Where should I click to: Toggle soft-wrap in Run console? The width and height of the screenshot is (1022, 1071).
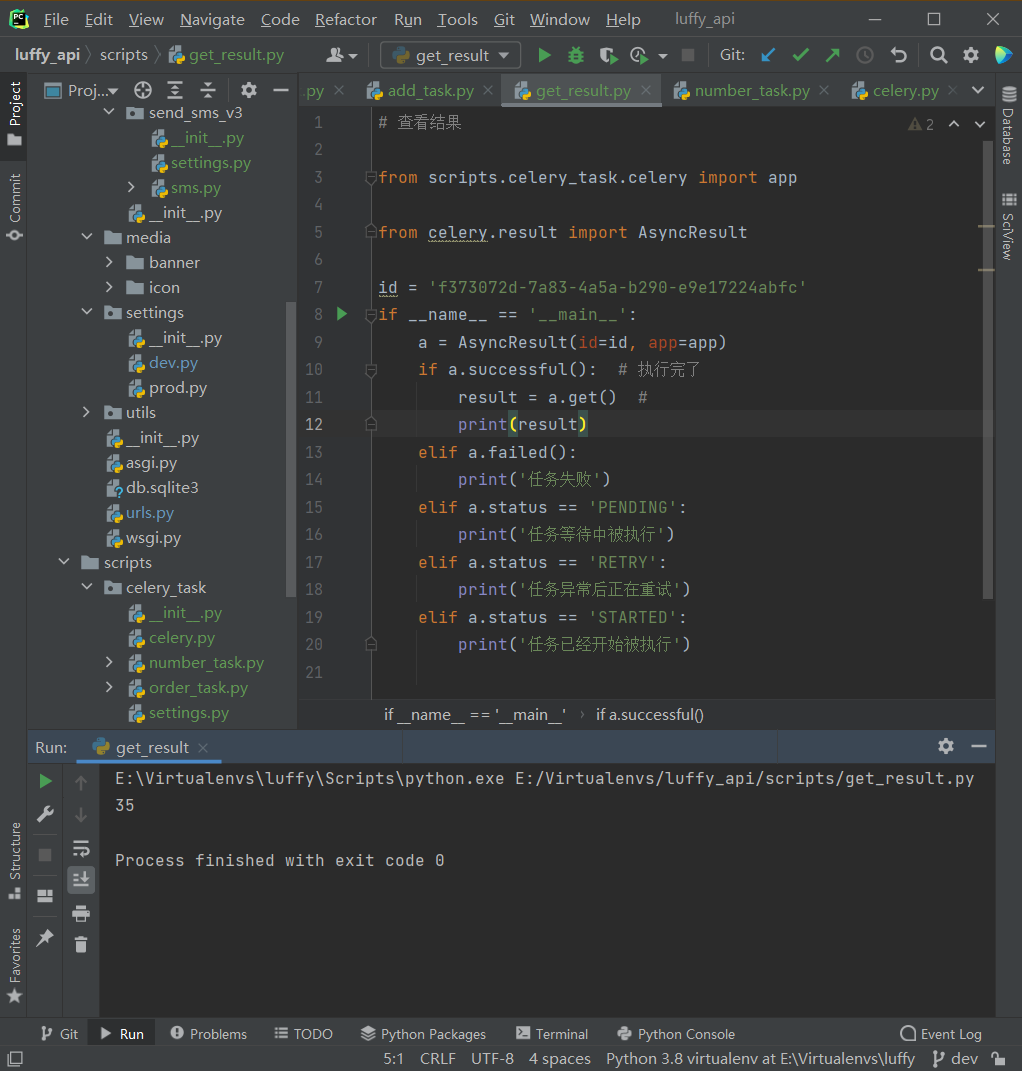(x=81, y=848)
